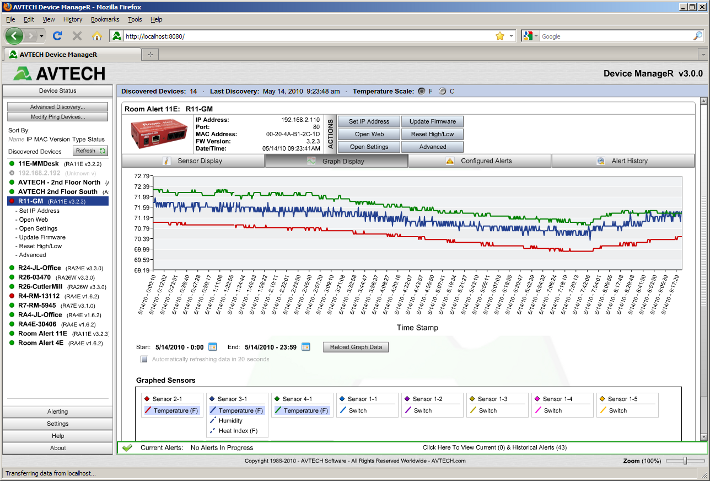
Task: Refresh the discovered devices list
Action: click(x=90, y=151)
